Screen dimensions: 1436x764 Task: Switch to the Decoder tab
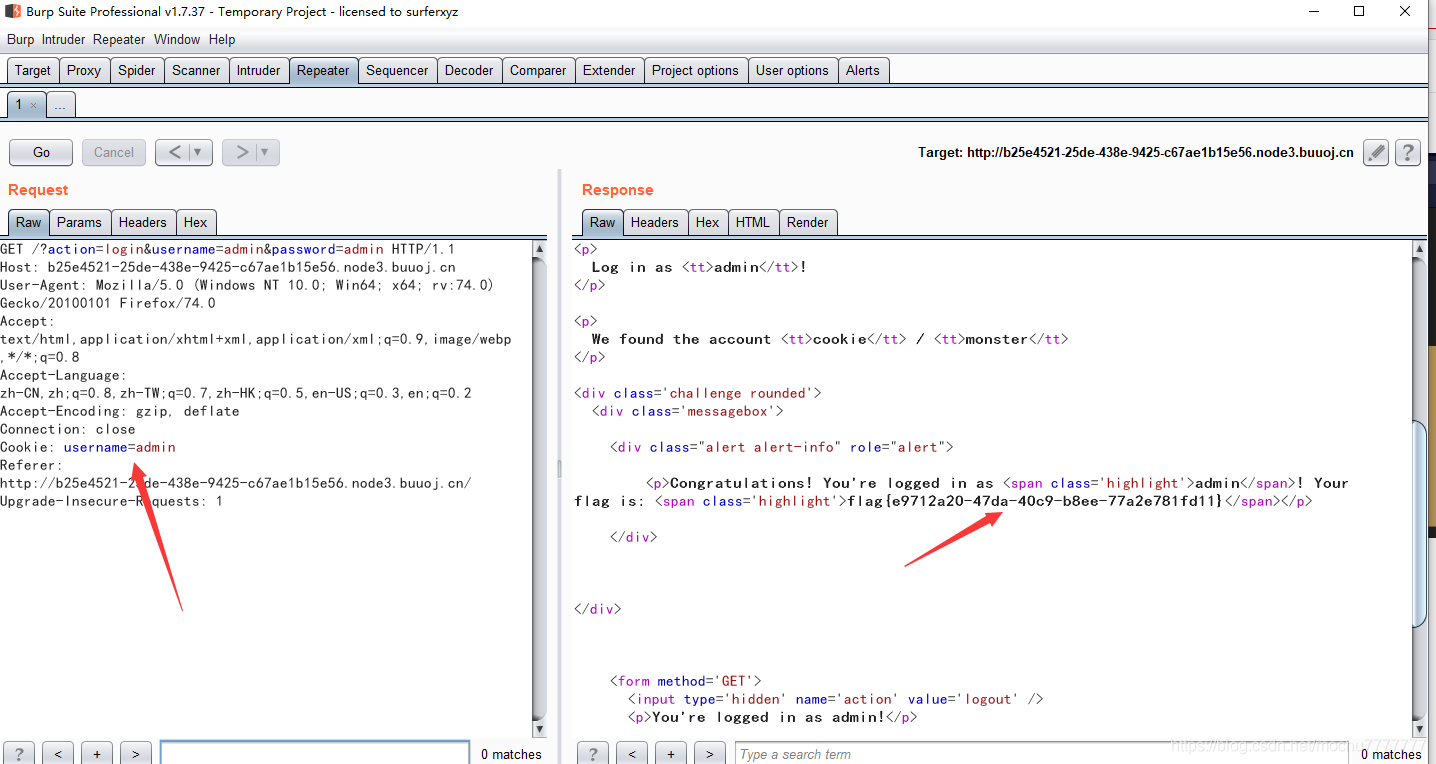pyautogui.click(x=469, y=70)
